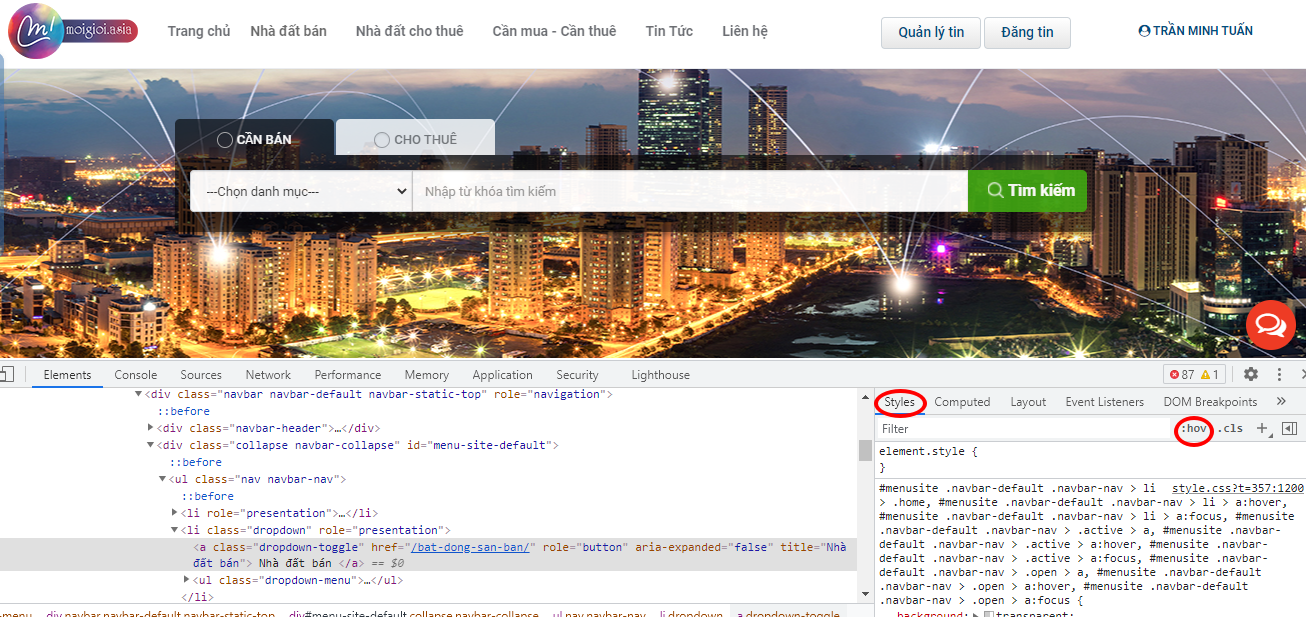
Task: Click the Quản lý tin button
Action: point(931,32)
